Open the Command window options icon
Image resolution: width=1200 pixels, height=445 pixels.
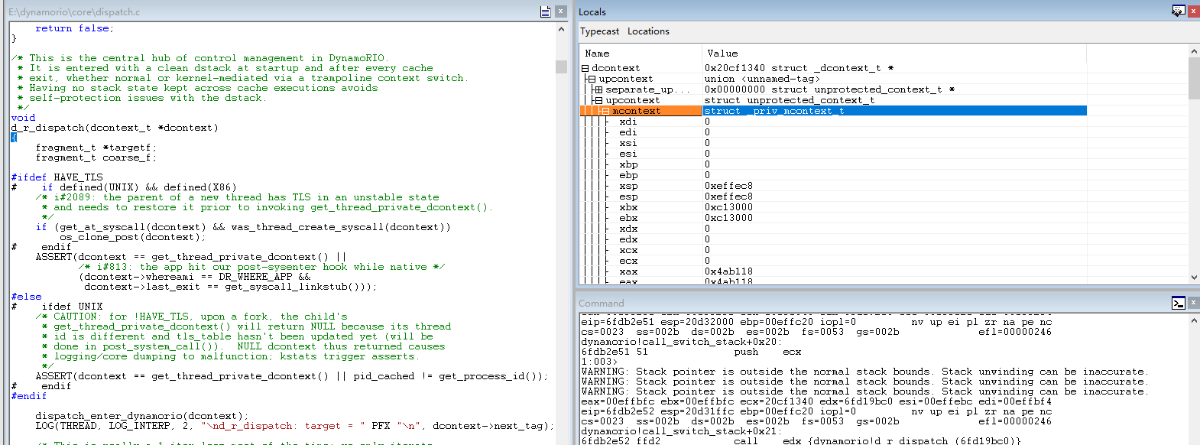[x=1177, y=302]
